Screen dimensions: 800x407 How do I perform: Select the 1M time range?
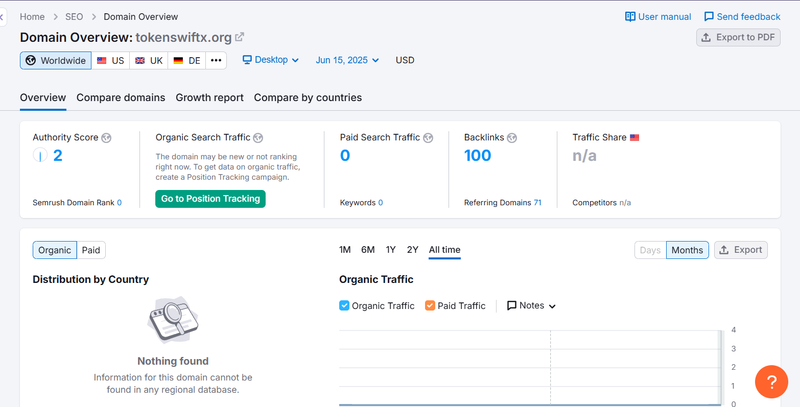[345, 249]
